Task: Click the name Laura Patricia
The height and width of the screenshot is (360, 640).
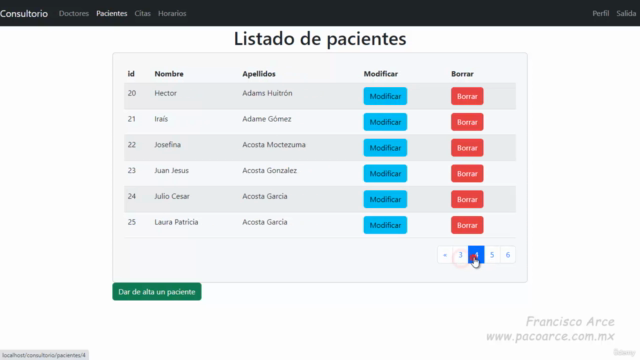Action: (x=176, y=222)
